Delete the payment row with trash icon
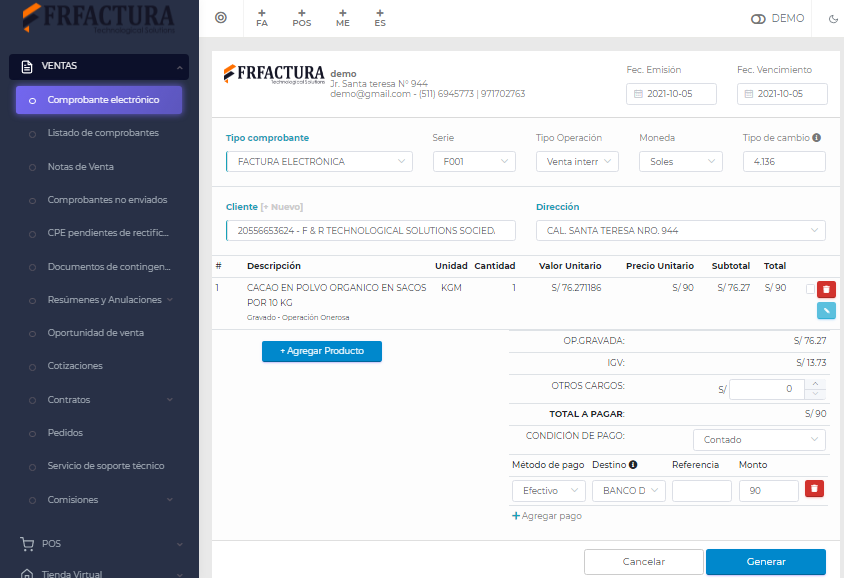This screenshot has height=578, width=844. click(x=814, y=489)
